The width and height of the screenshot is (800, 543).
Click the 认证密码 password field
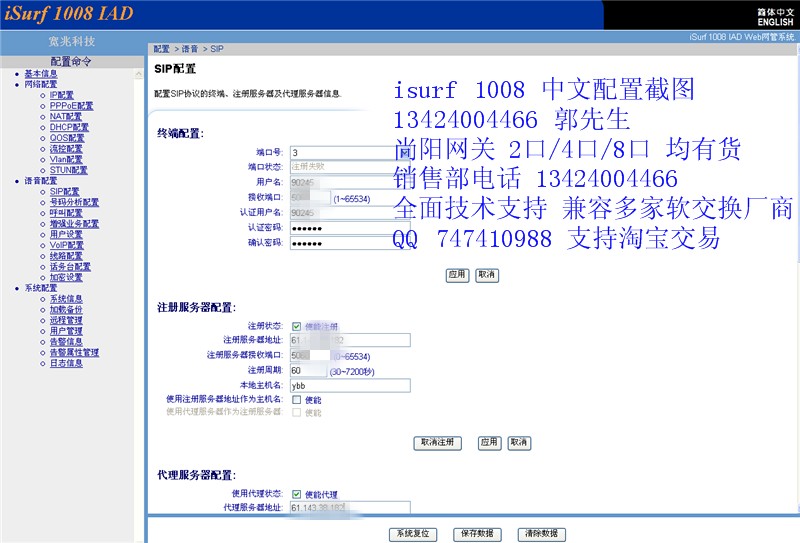click(x=350, y=228)
